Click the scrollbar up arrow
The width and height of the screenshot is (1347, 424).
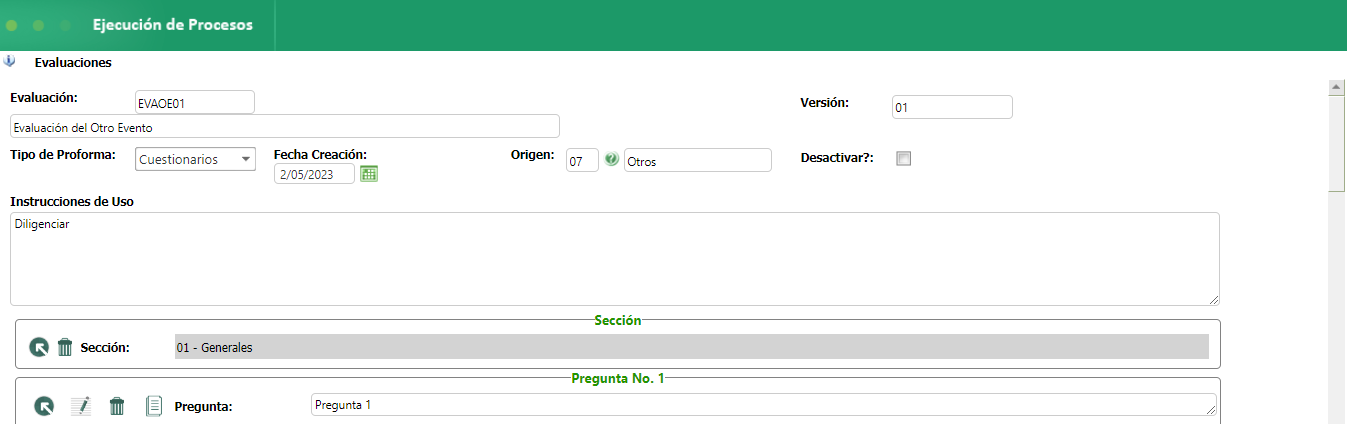(1336, 88)
